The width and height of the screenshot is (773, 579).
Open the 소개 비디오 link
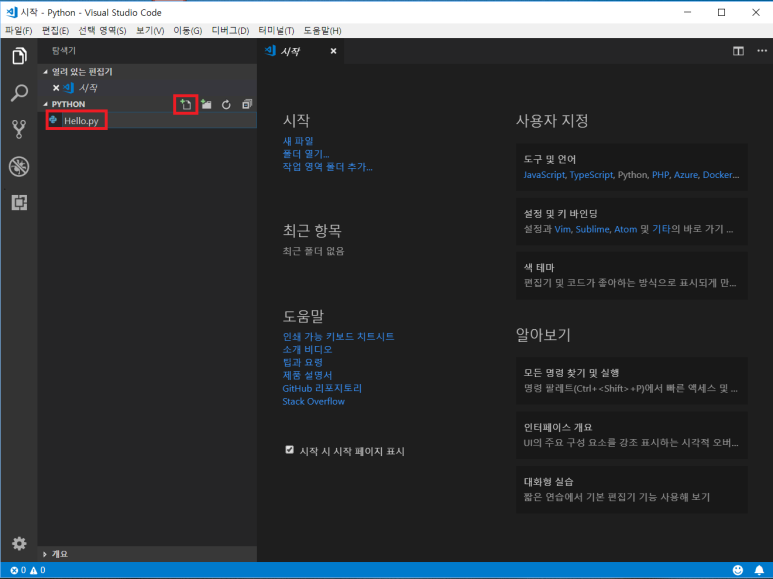(307, 349)
